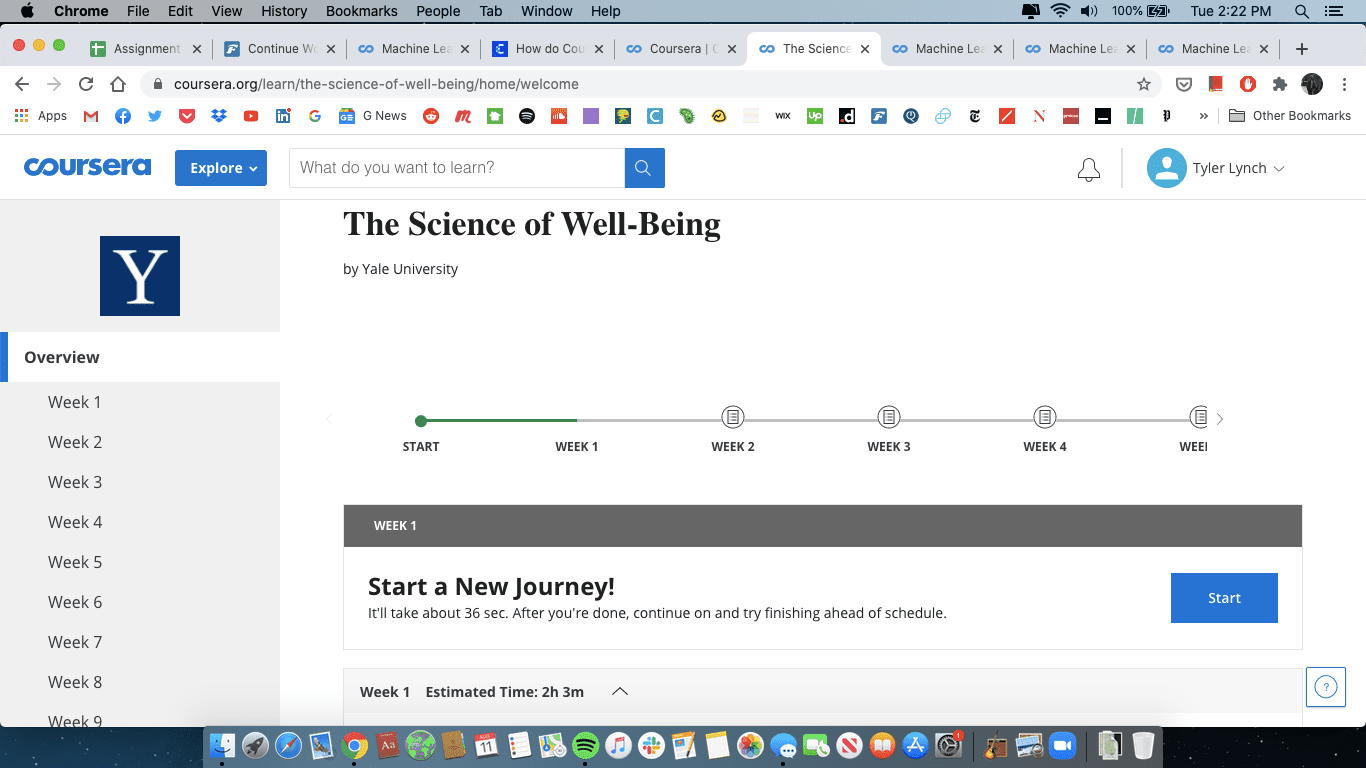1366x768 pixels.
Task: Open the Reddit bookmark
Action: click(431, 116)
